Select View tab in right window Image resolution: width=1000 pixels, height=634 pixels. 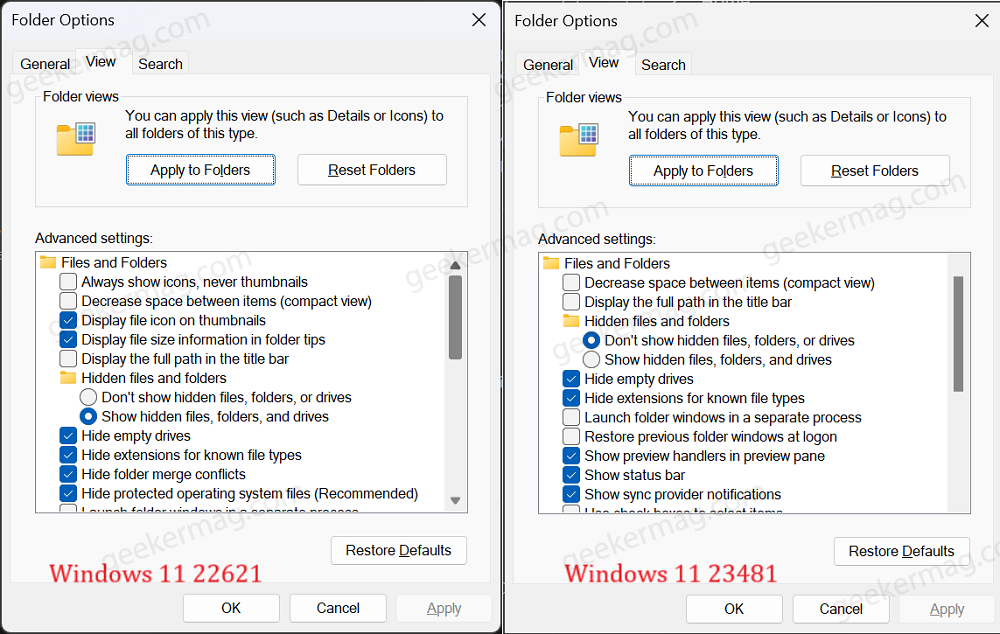point(604,63)
